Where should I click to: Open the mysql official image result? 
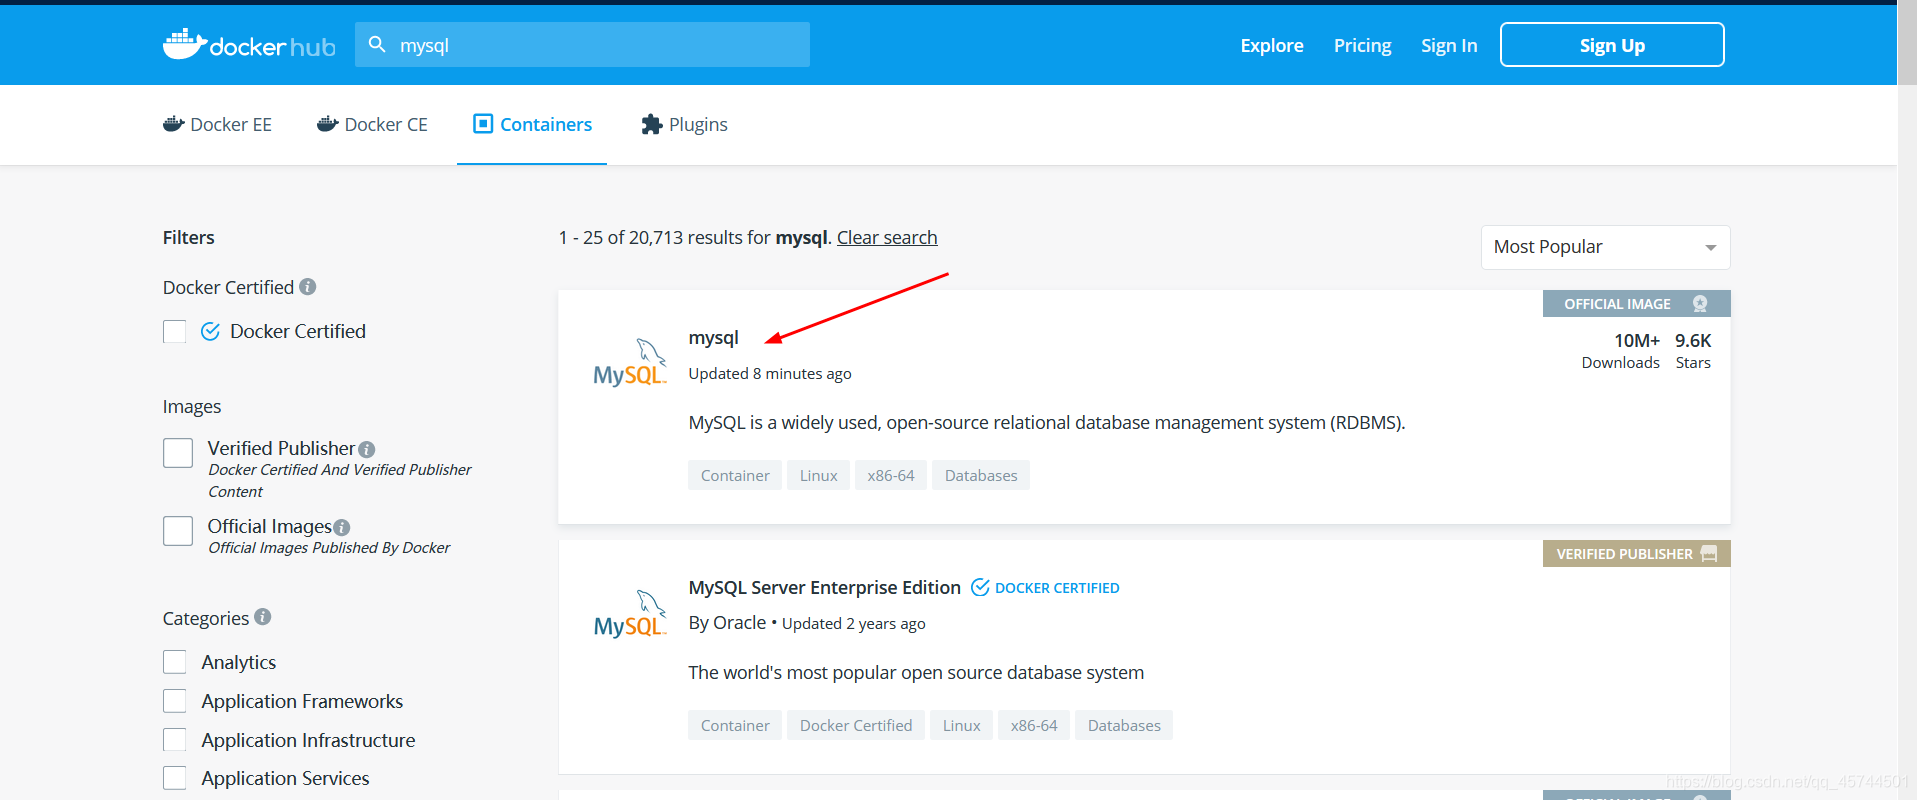coord(713,338)
